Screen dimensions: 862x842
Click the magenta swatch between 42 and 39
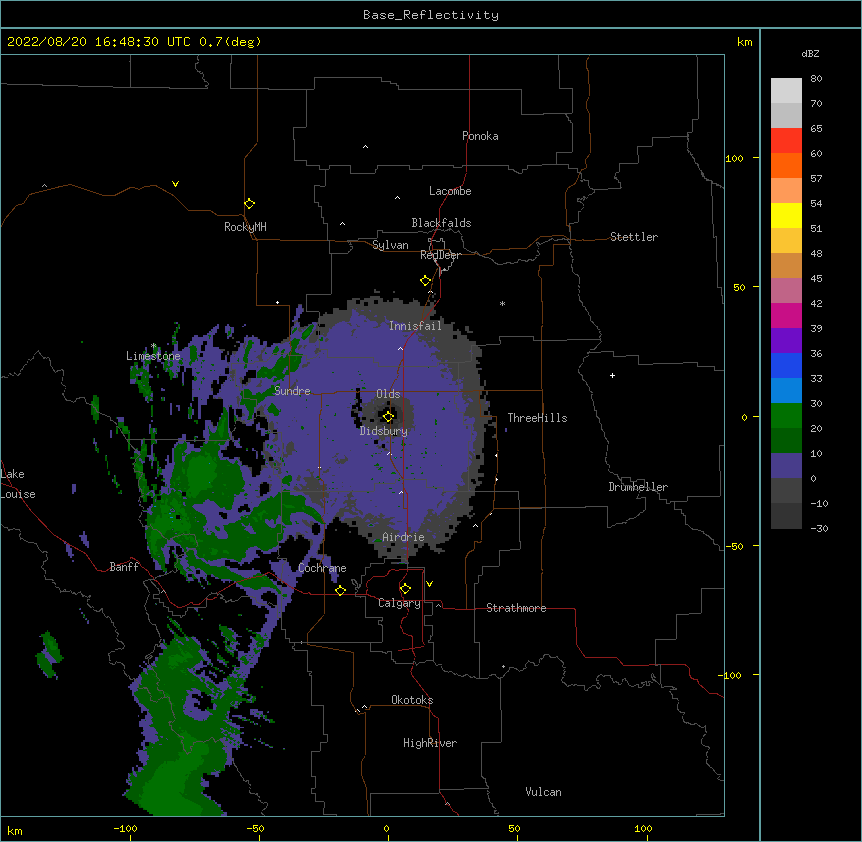[x=786, y=316]
